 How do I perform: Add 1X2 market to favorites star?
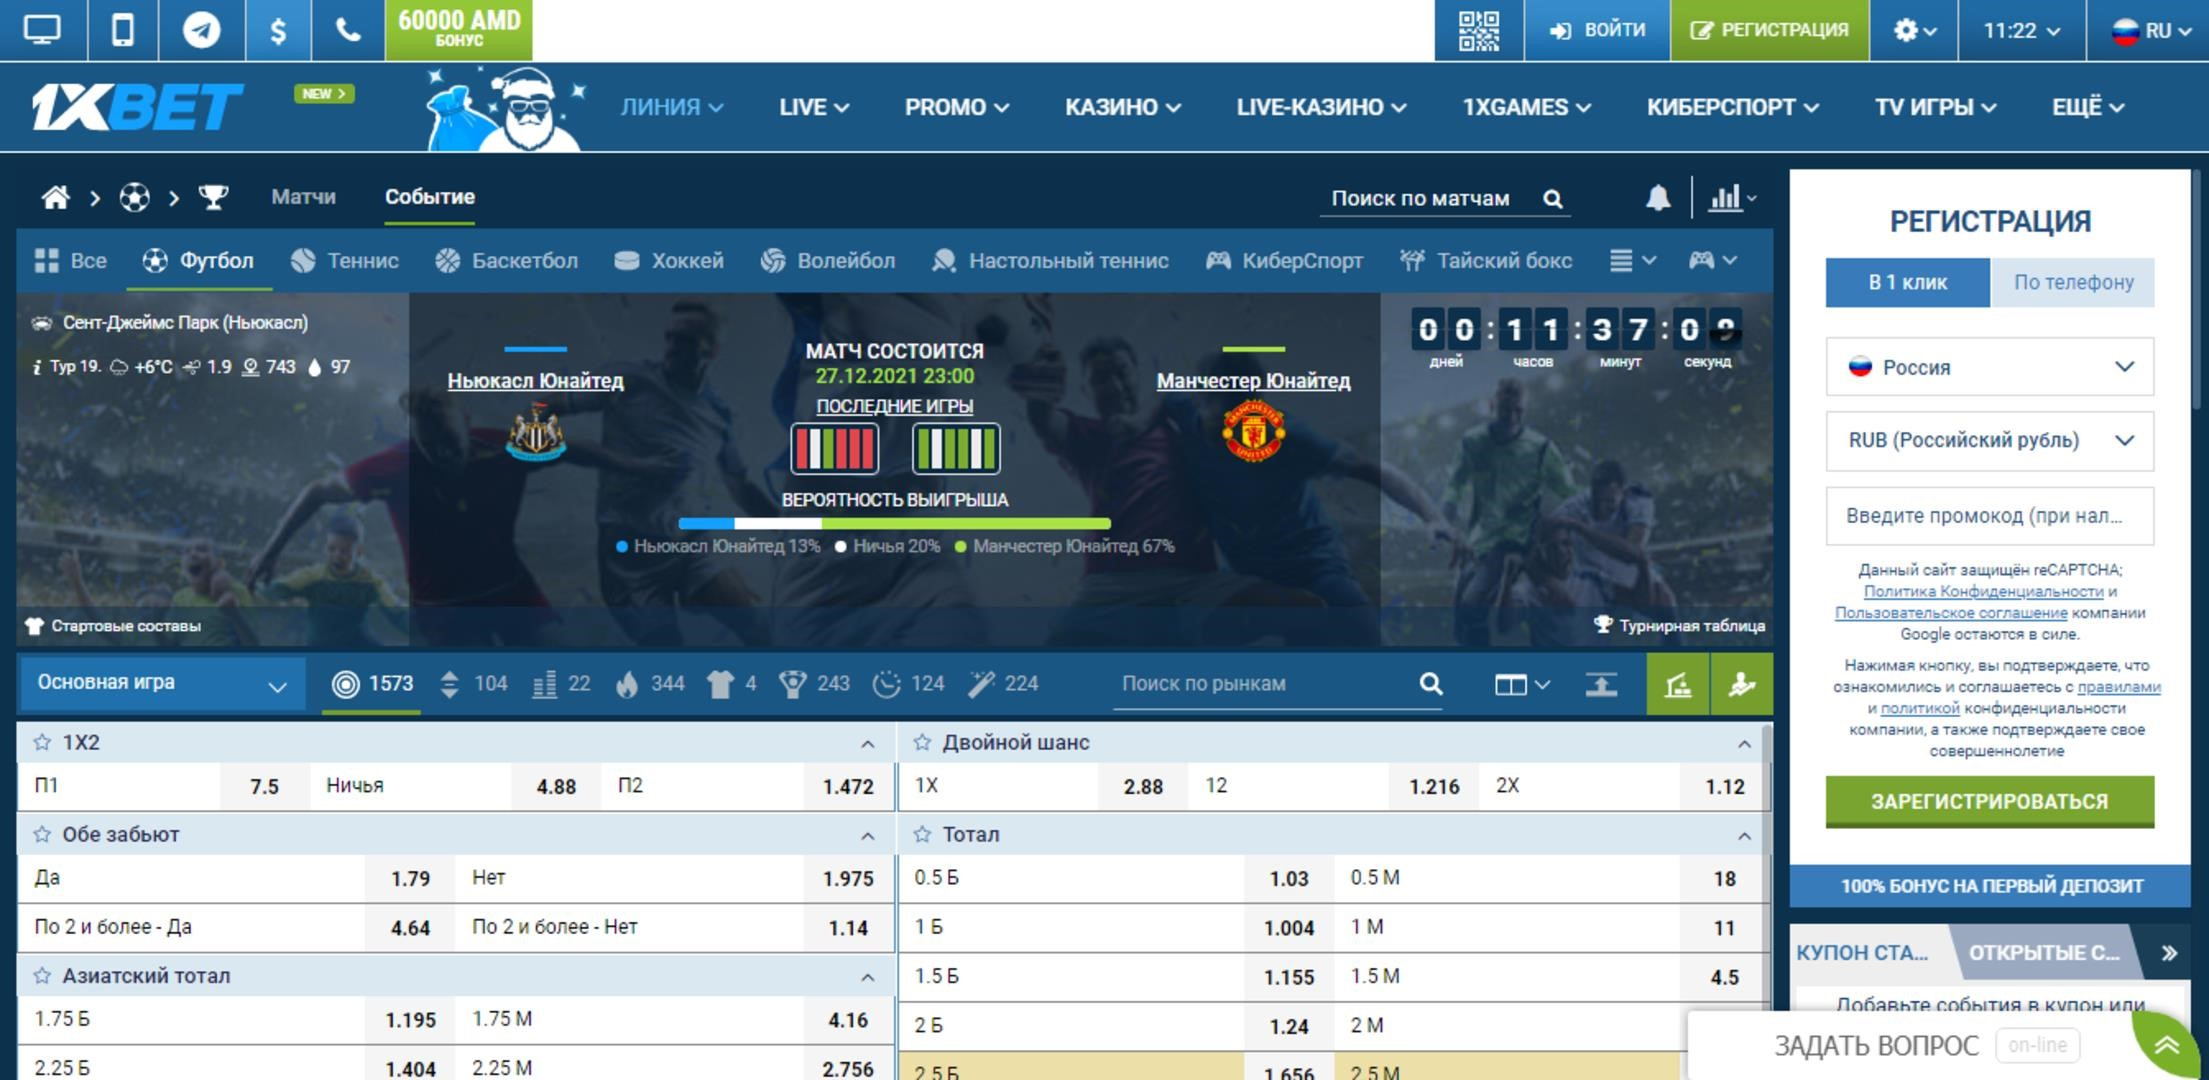coord(42,743)
